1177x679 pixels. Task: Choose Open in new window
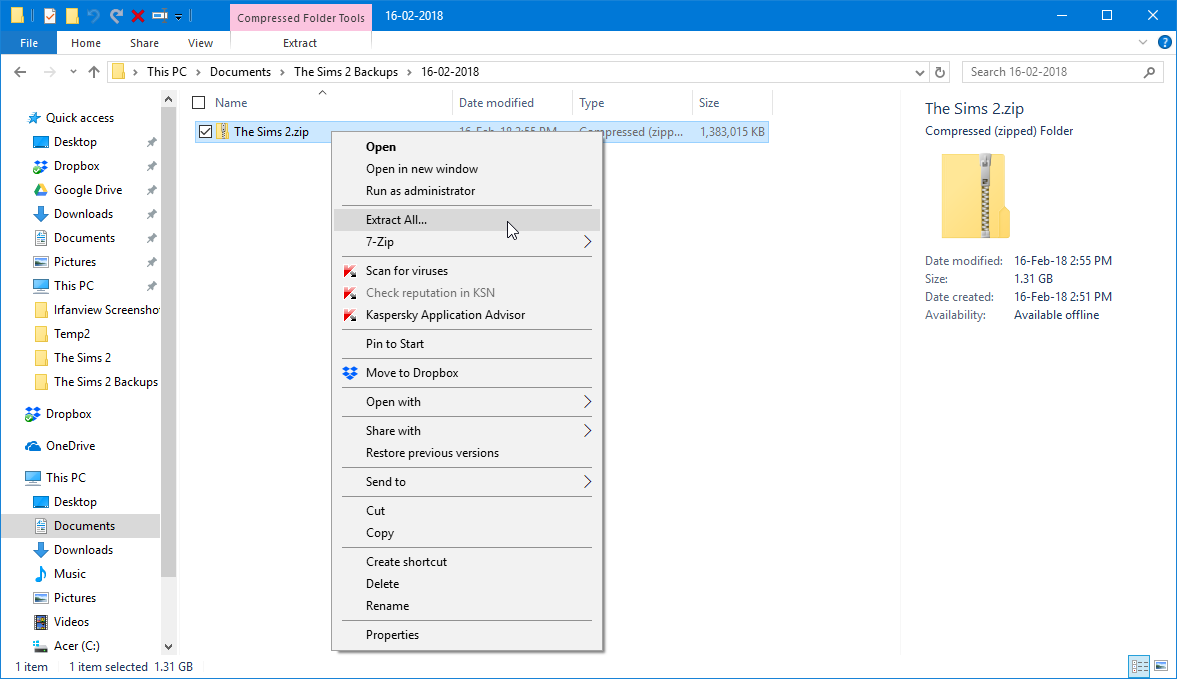(466, 169)
